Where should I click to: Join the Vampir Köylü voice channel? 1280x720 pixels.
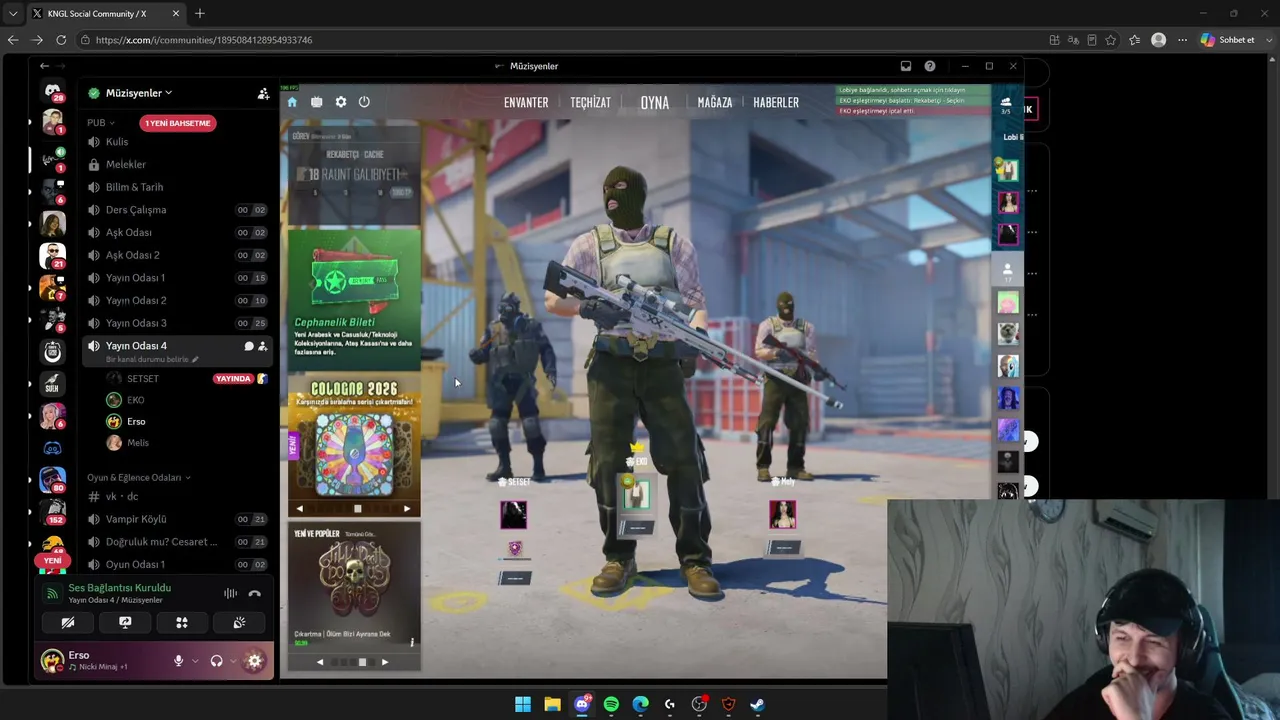click(x=176, y=519)
